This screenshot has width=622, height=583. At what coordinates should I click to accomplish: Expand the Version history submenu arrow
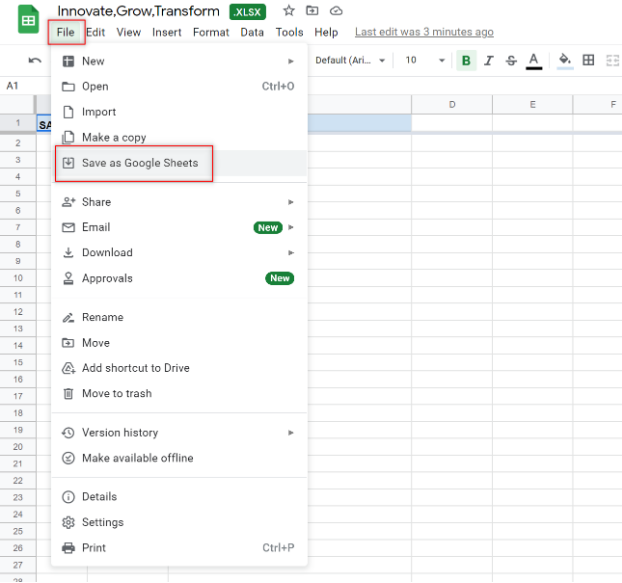pyautogui.click(x=291, y=433)
